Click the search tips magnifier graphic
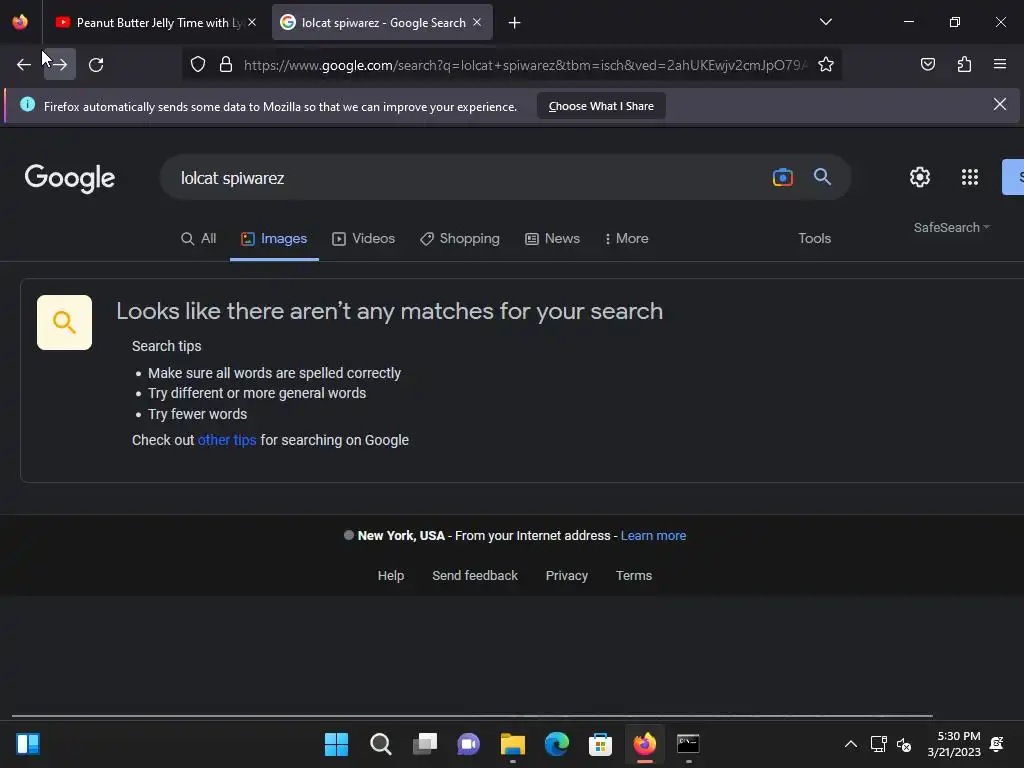 (x=64, y=322)
